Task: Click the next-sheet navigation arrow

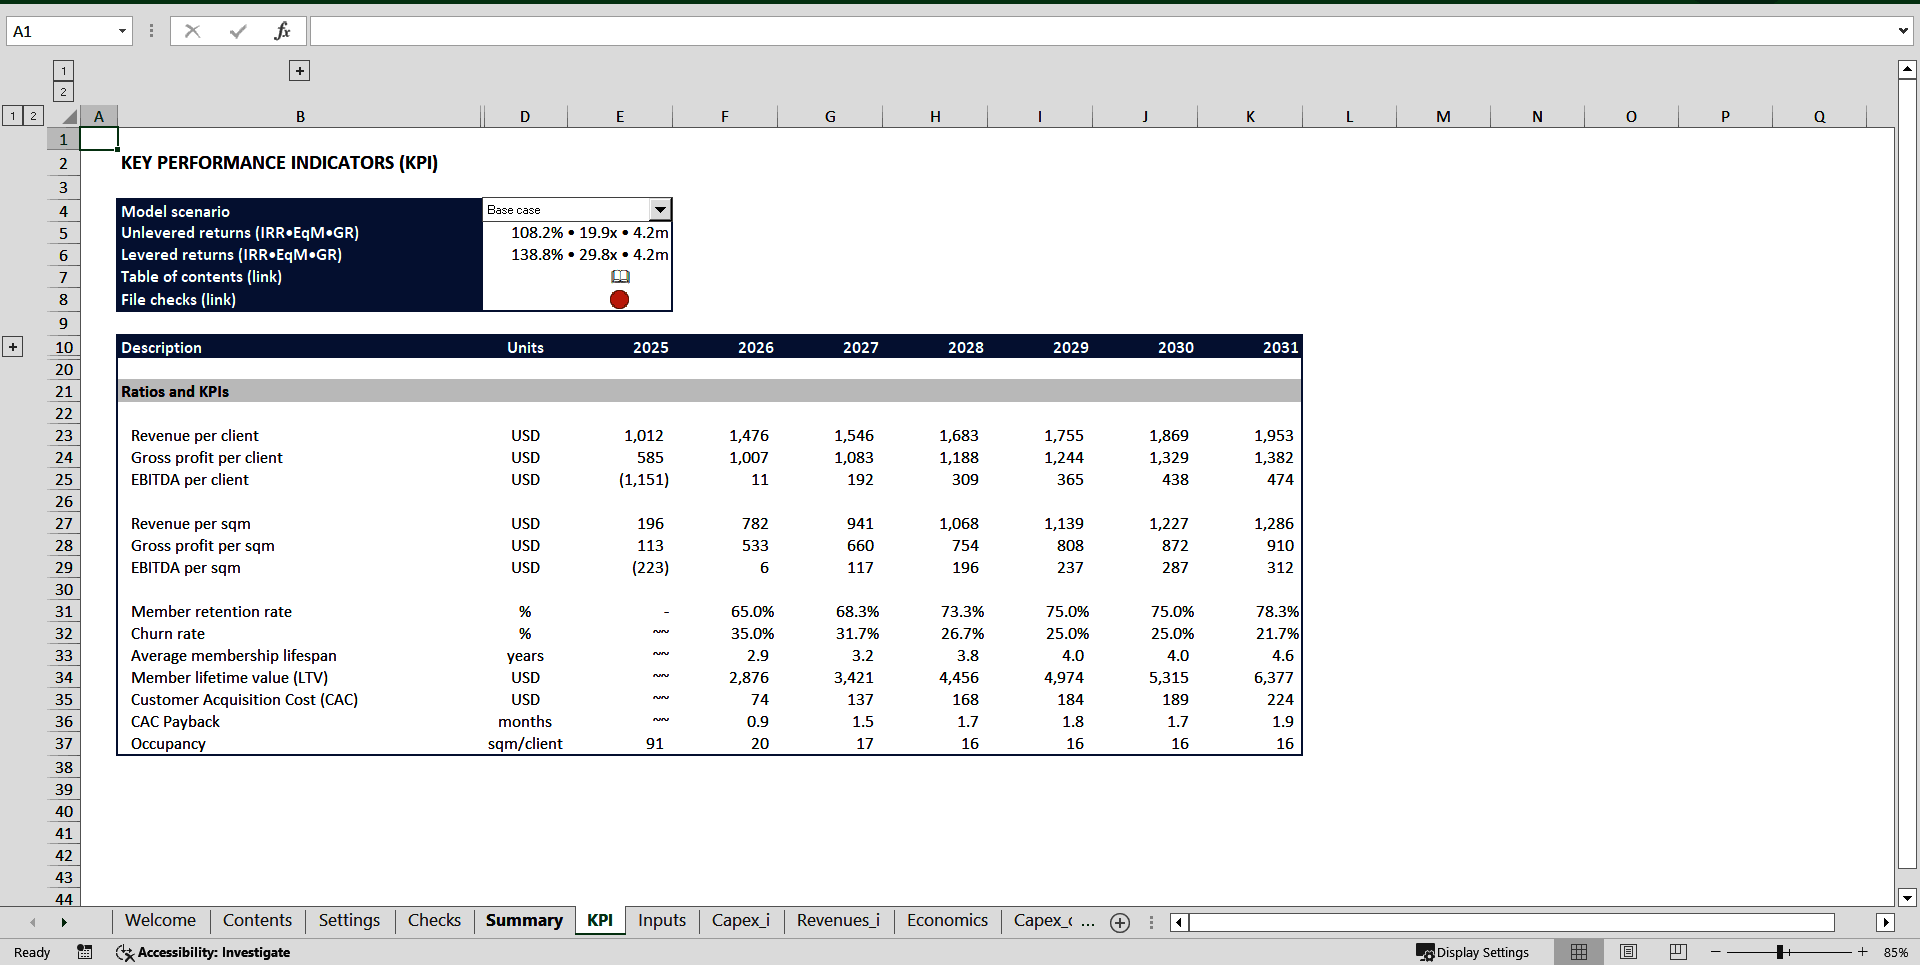Action: [64, 922]
